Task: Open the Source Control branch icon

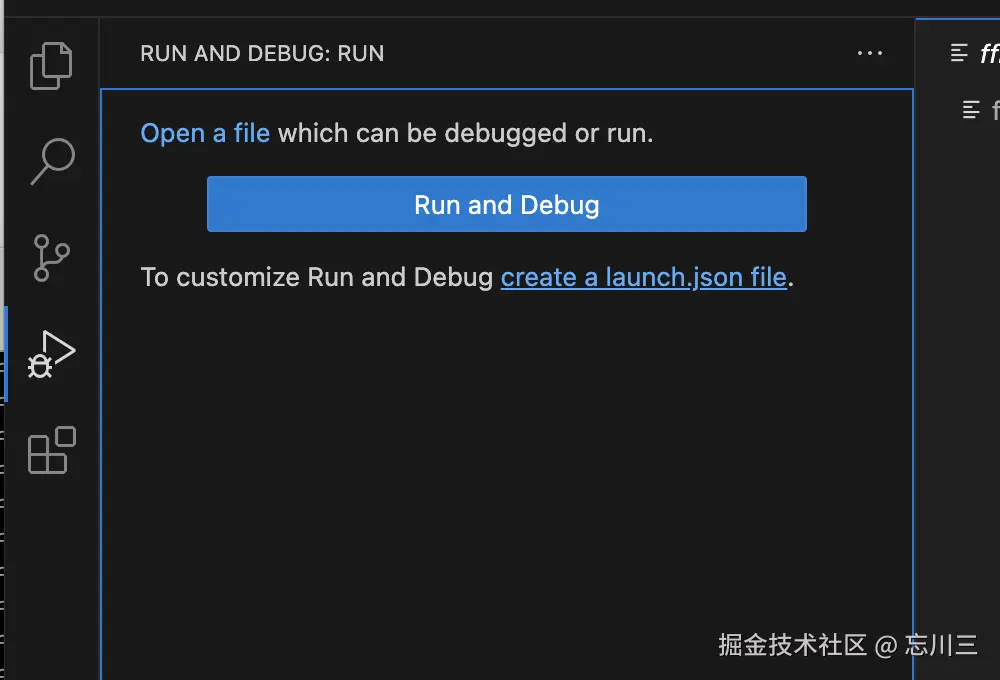Action: (52, 257)
